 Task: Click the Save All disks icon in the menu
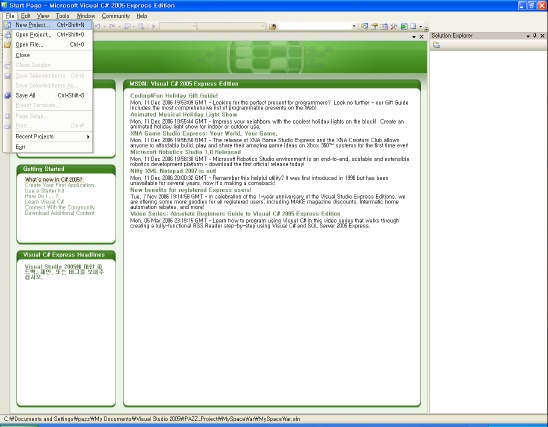(x=8, y=95)
